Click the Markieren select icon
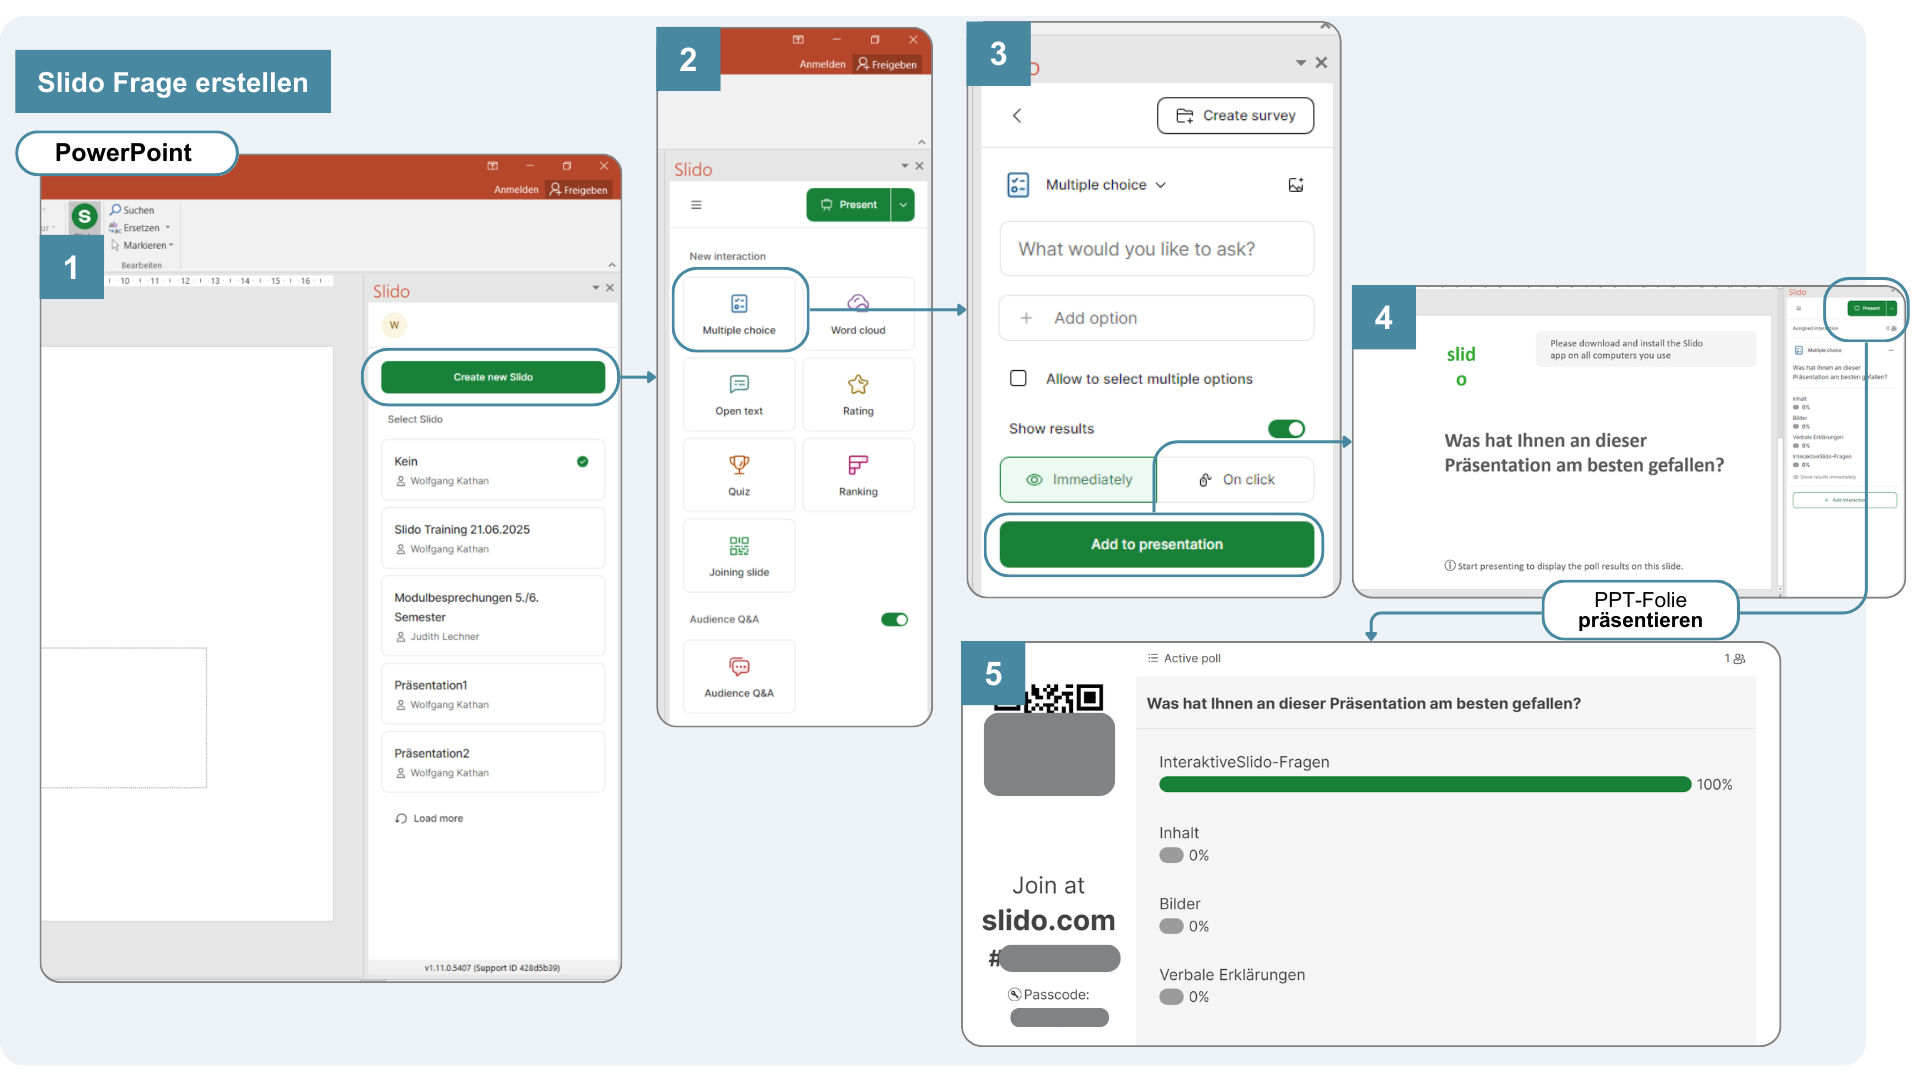1920x1080 pixels. click(x=115, y=245)
